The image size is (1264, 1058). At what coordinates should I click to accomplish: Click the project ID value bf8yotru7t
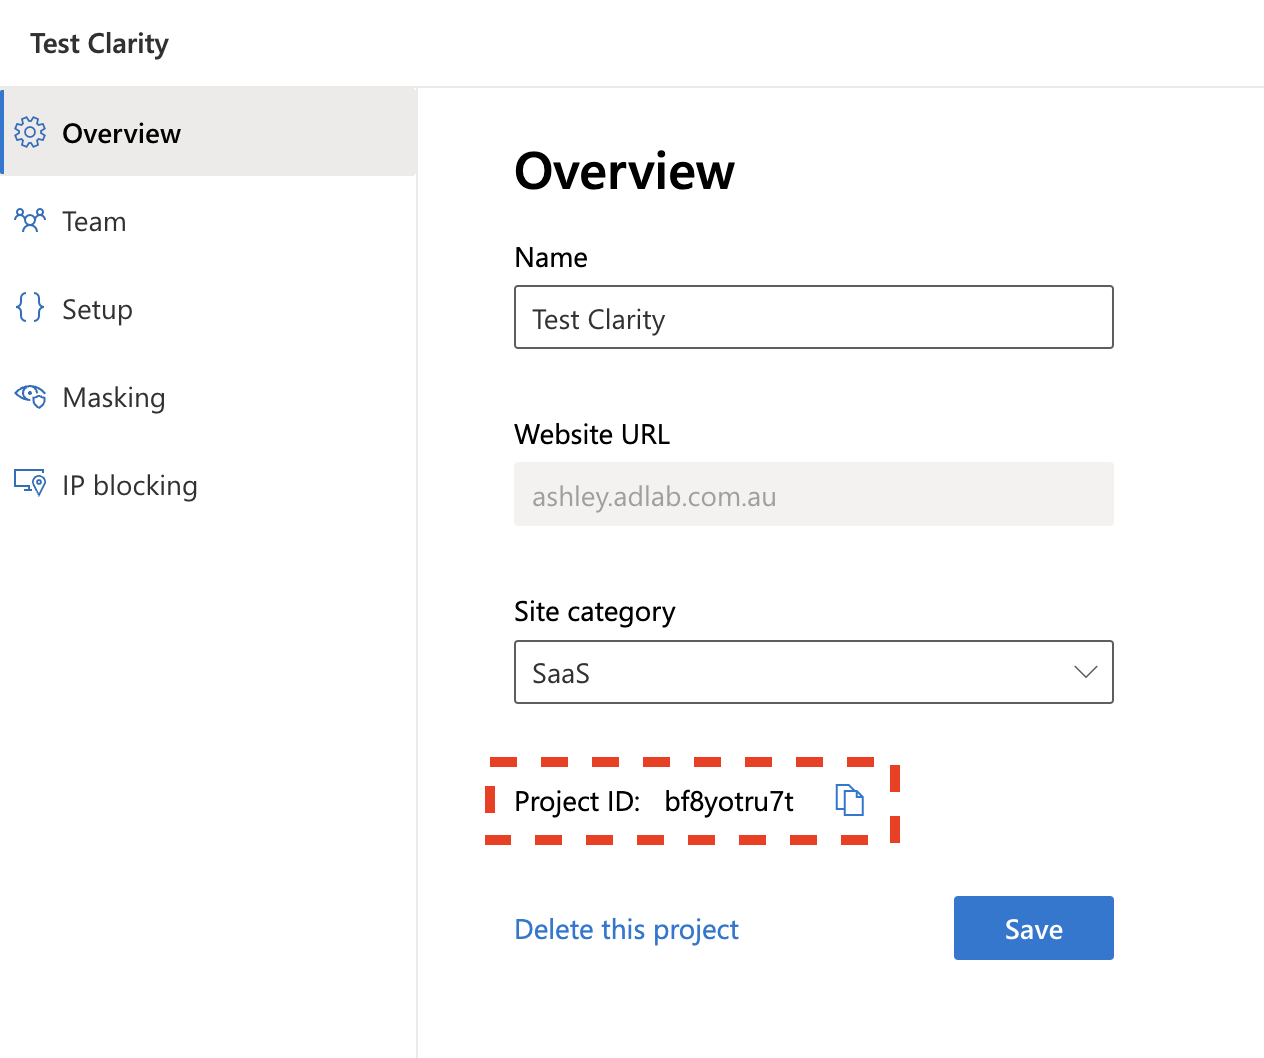coord(729,801)
